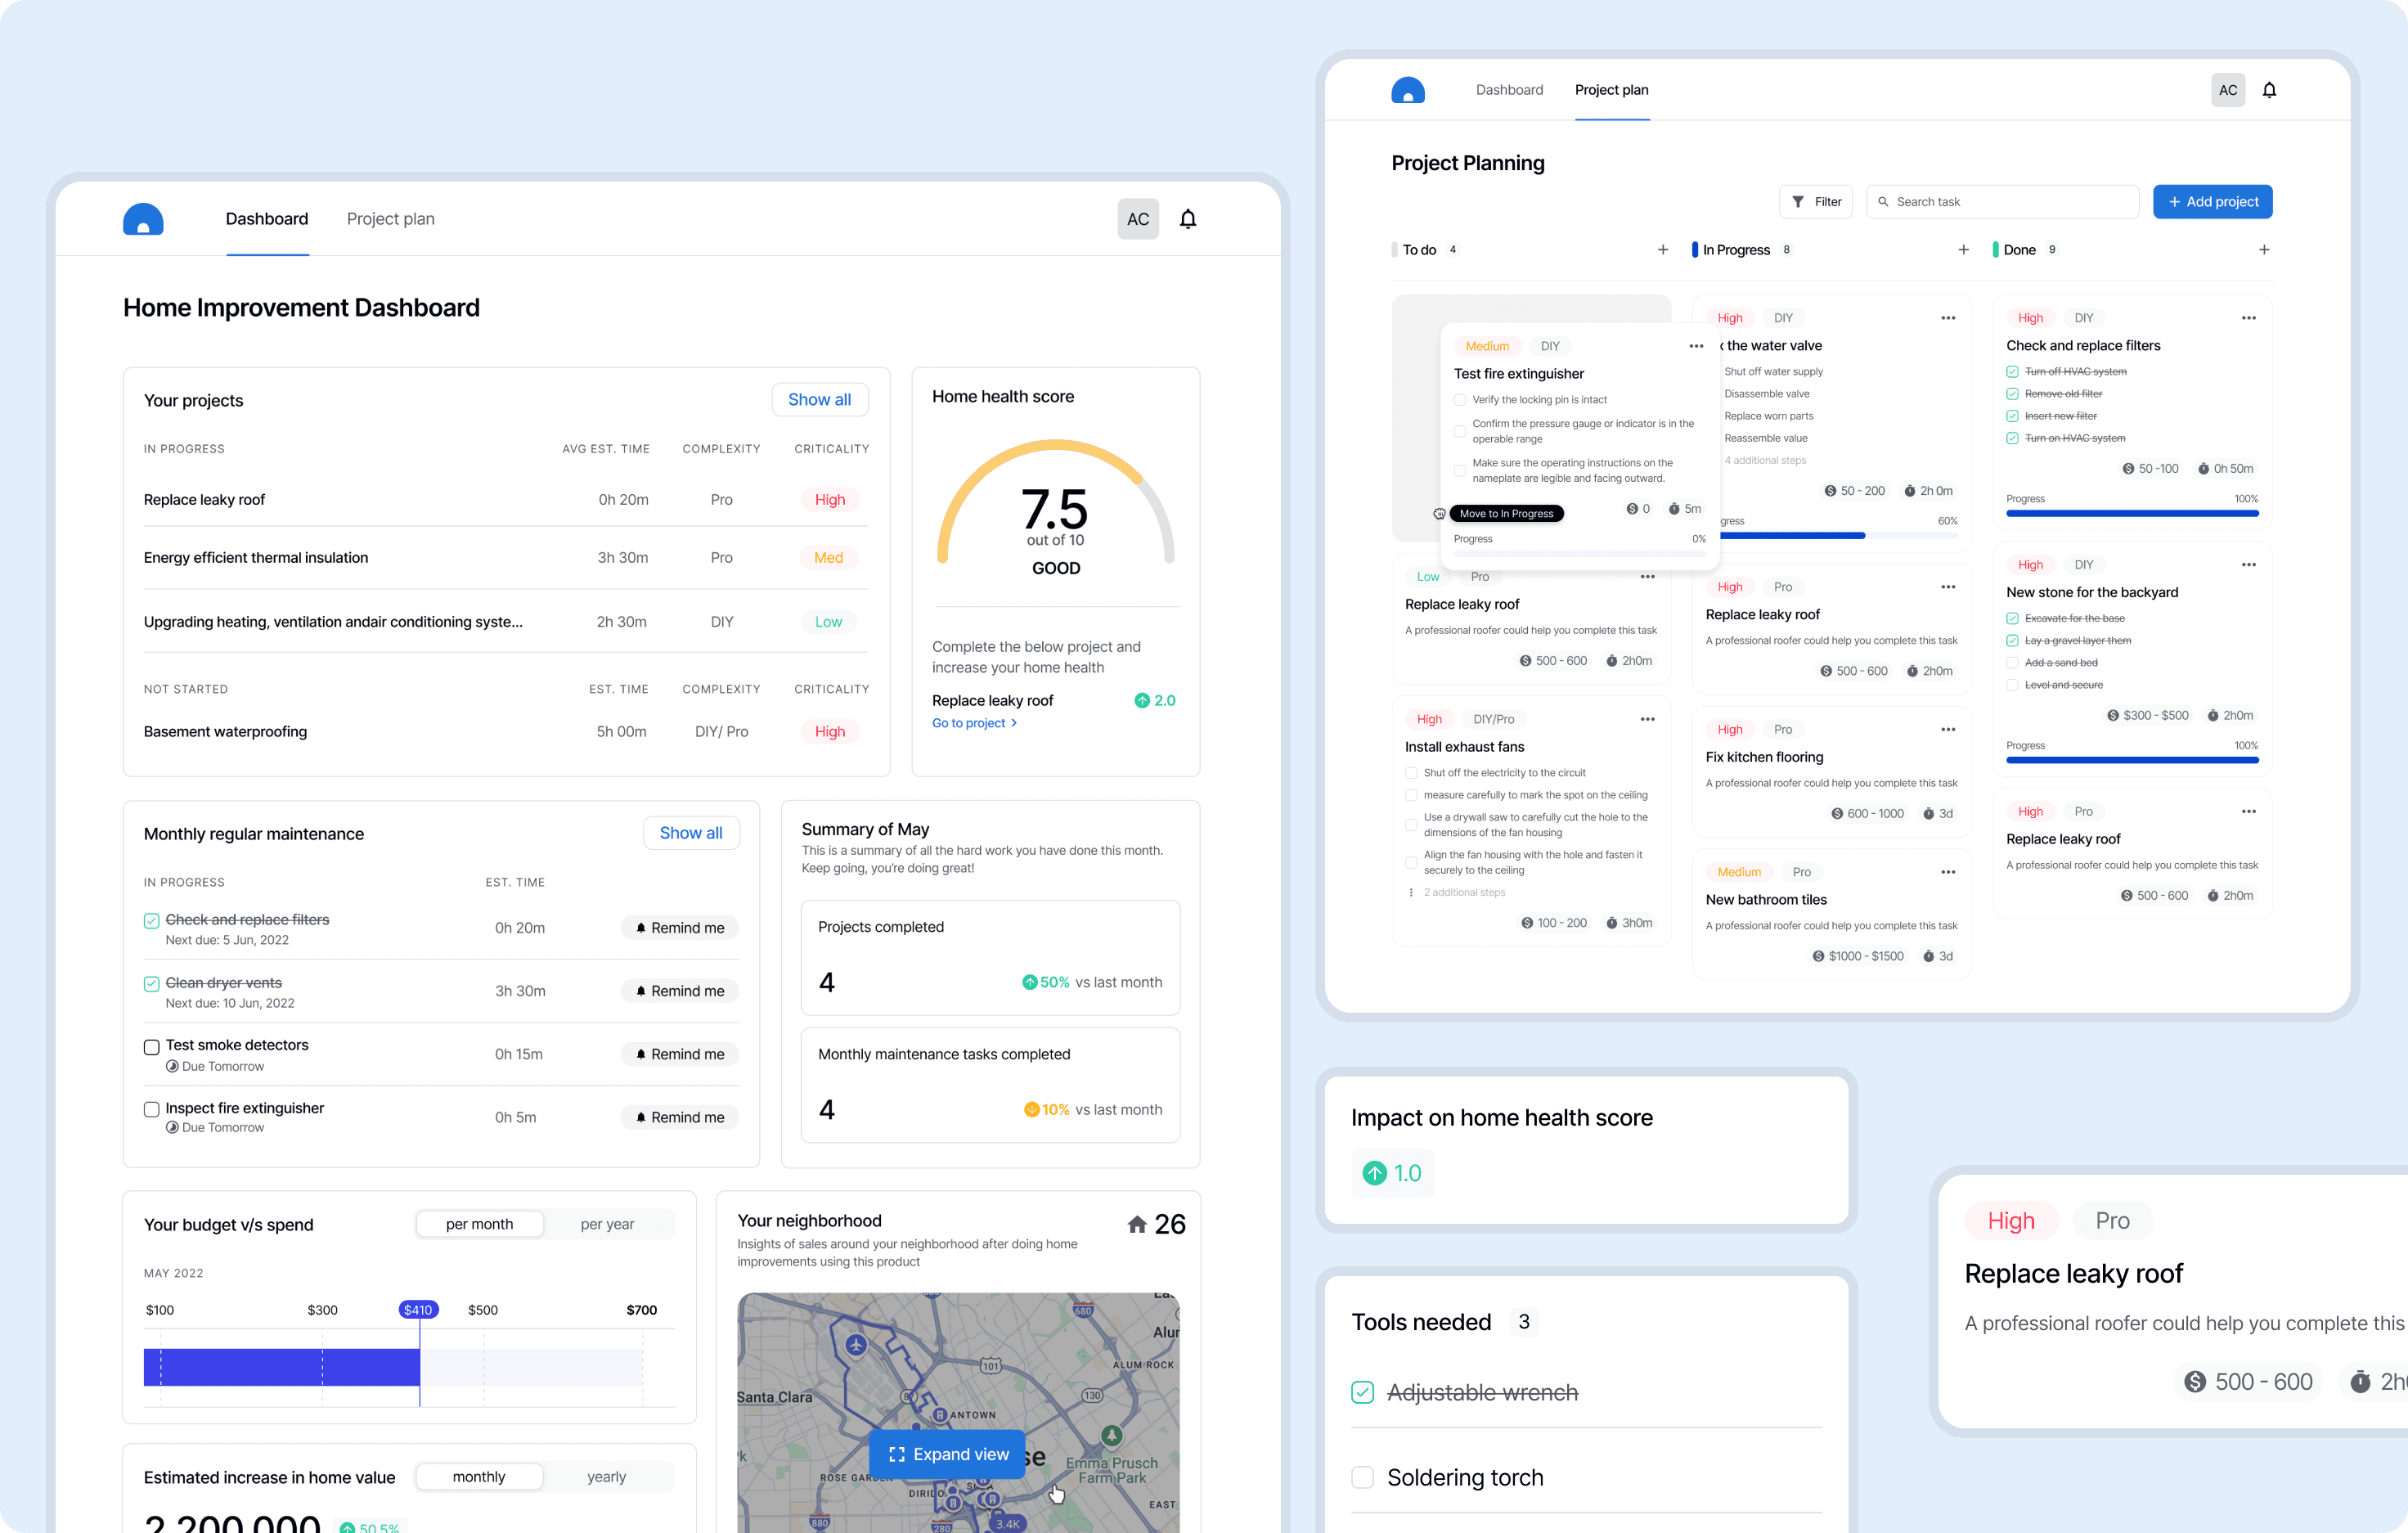Uncheck the Adjustable wrench checkbox
The image size is (2408, 1533).
tap(1362, 1392)
